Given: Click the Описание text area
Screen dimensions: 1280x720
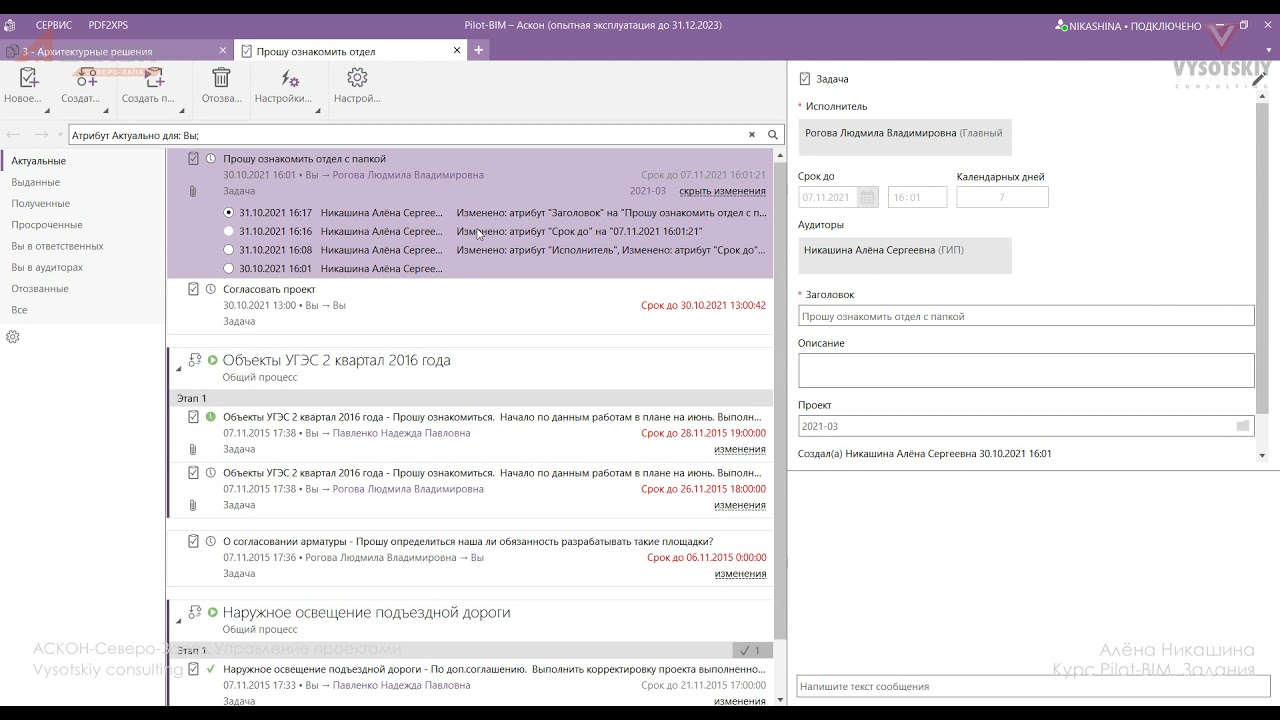Looking at the screenshot, I should click(x=1026, y=370).
